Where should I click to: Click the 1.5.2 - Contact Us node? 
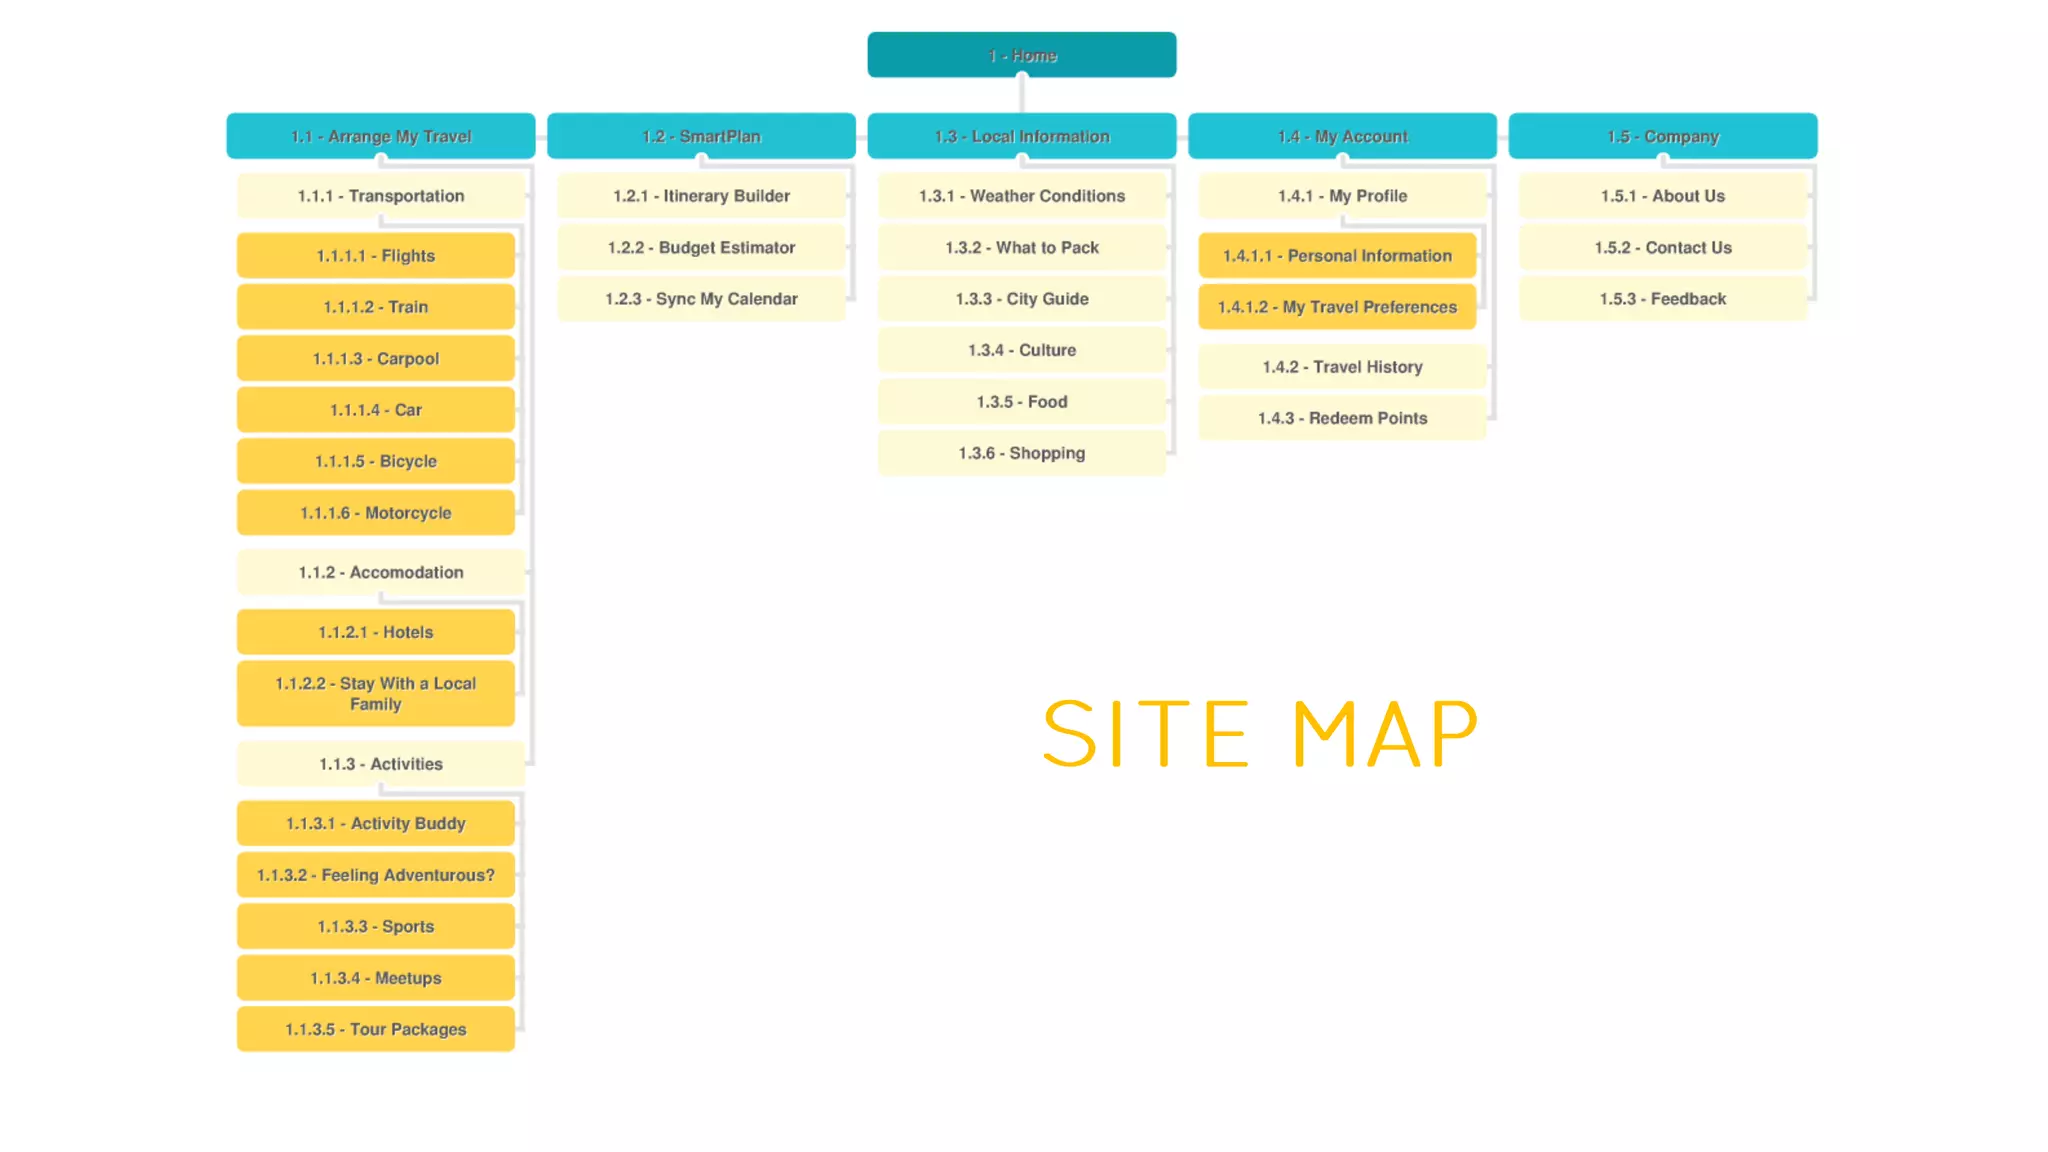coord(1662,247)
